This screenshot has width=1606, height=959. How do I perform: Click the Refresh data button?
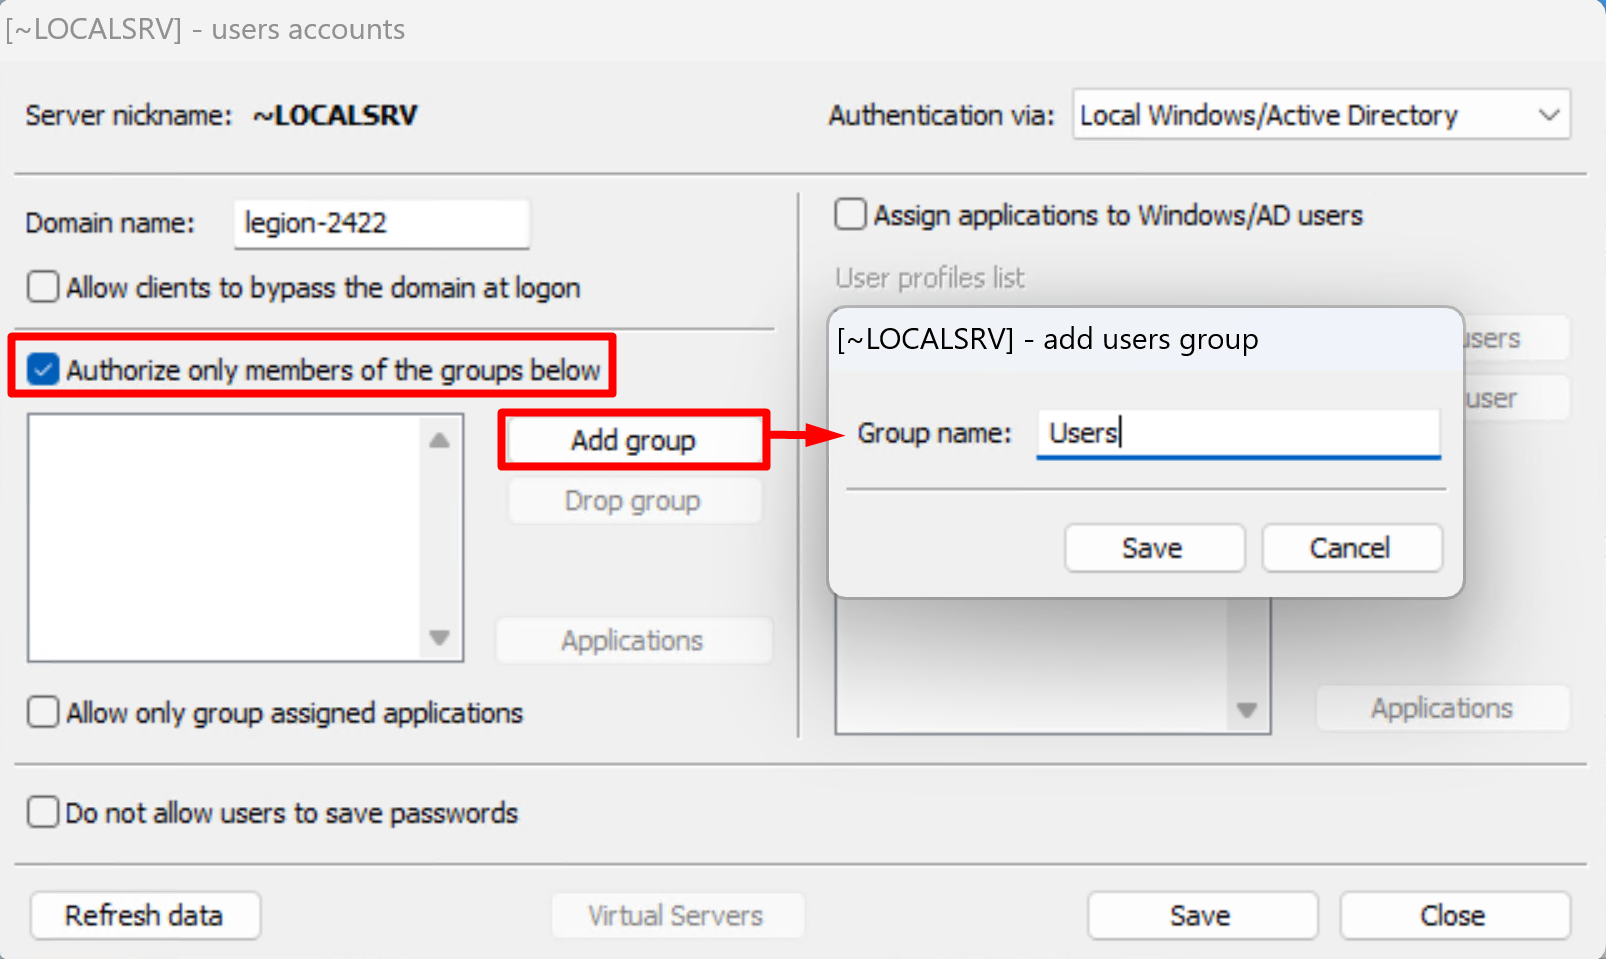(145, 915)
